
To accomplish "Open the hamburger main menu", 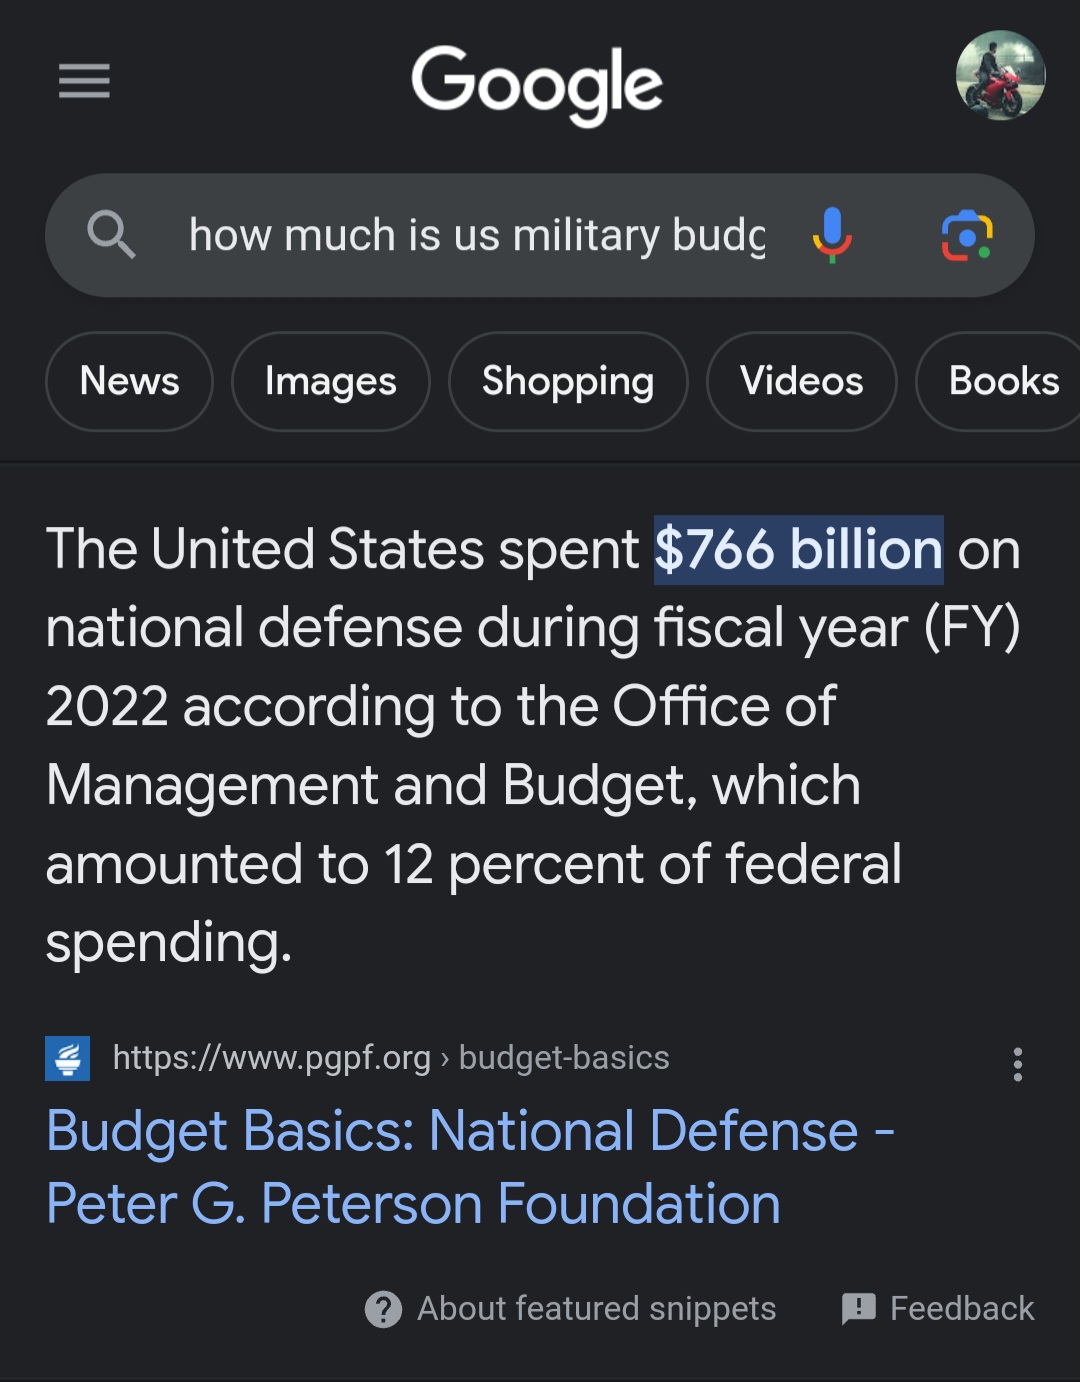I will [84, 81].
